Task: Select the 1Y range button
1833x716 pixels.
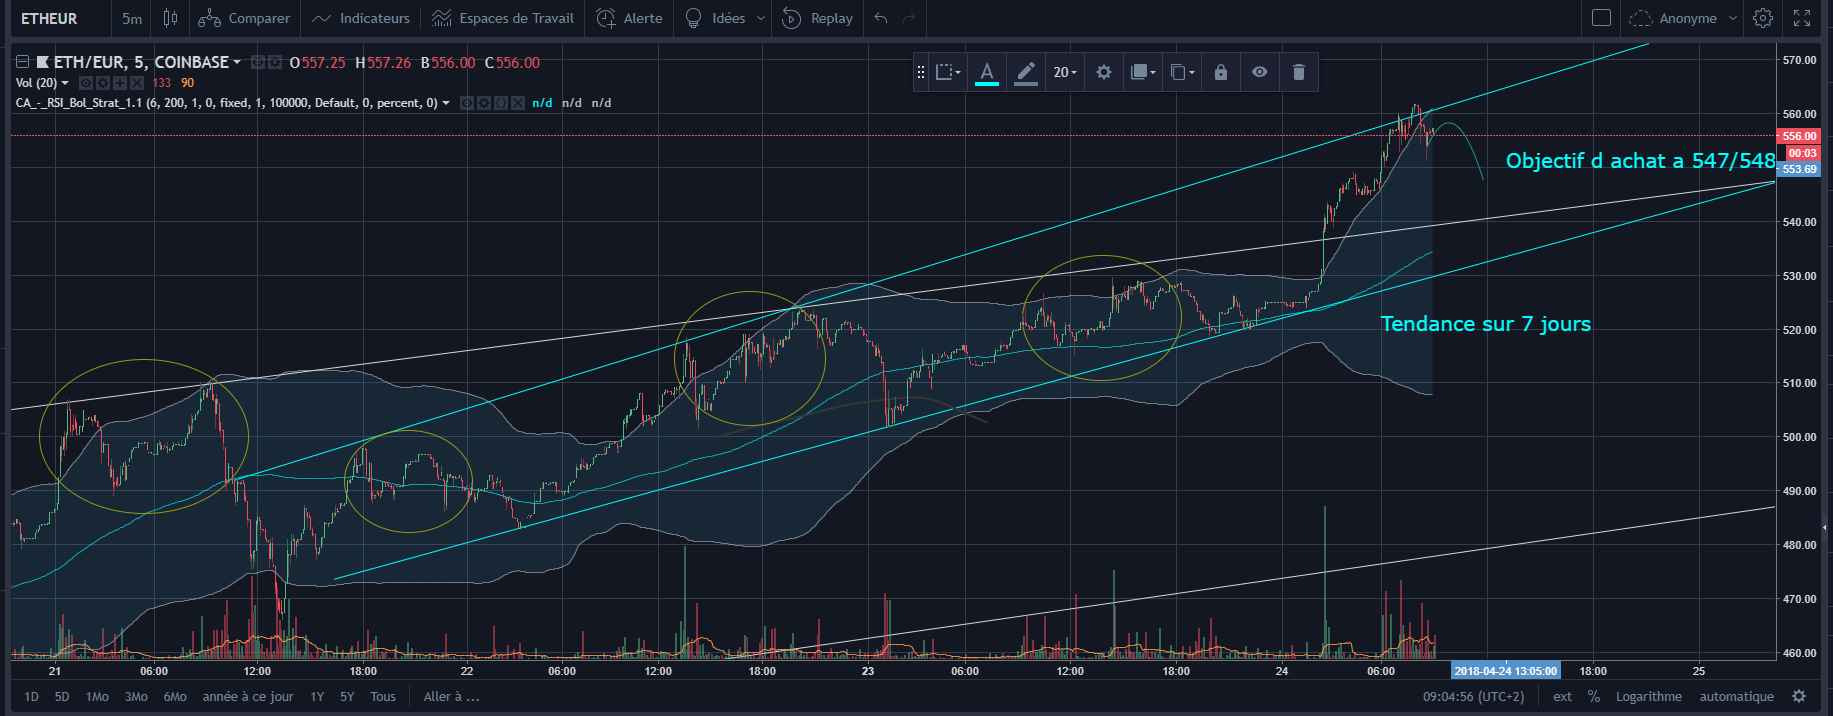Action: click(x=317, y=696)
